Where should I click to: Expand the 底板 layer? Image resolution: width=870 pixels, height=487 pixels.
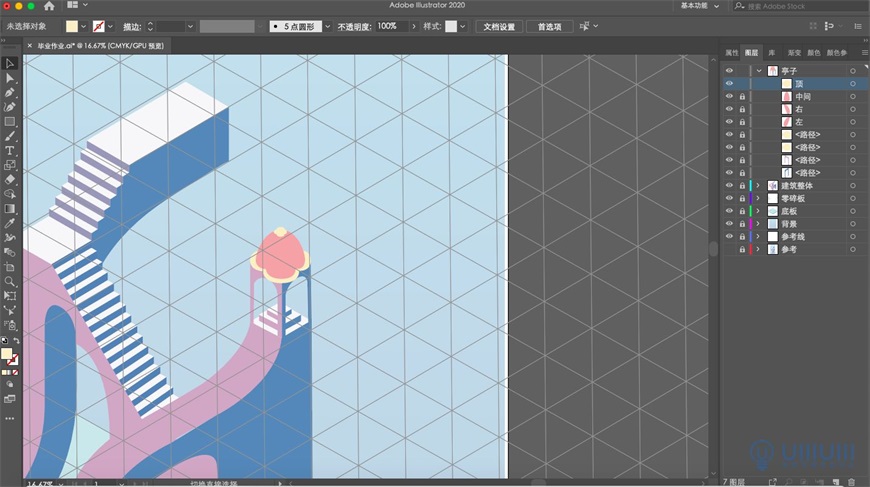(758, 211)
